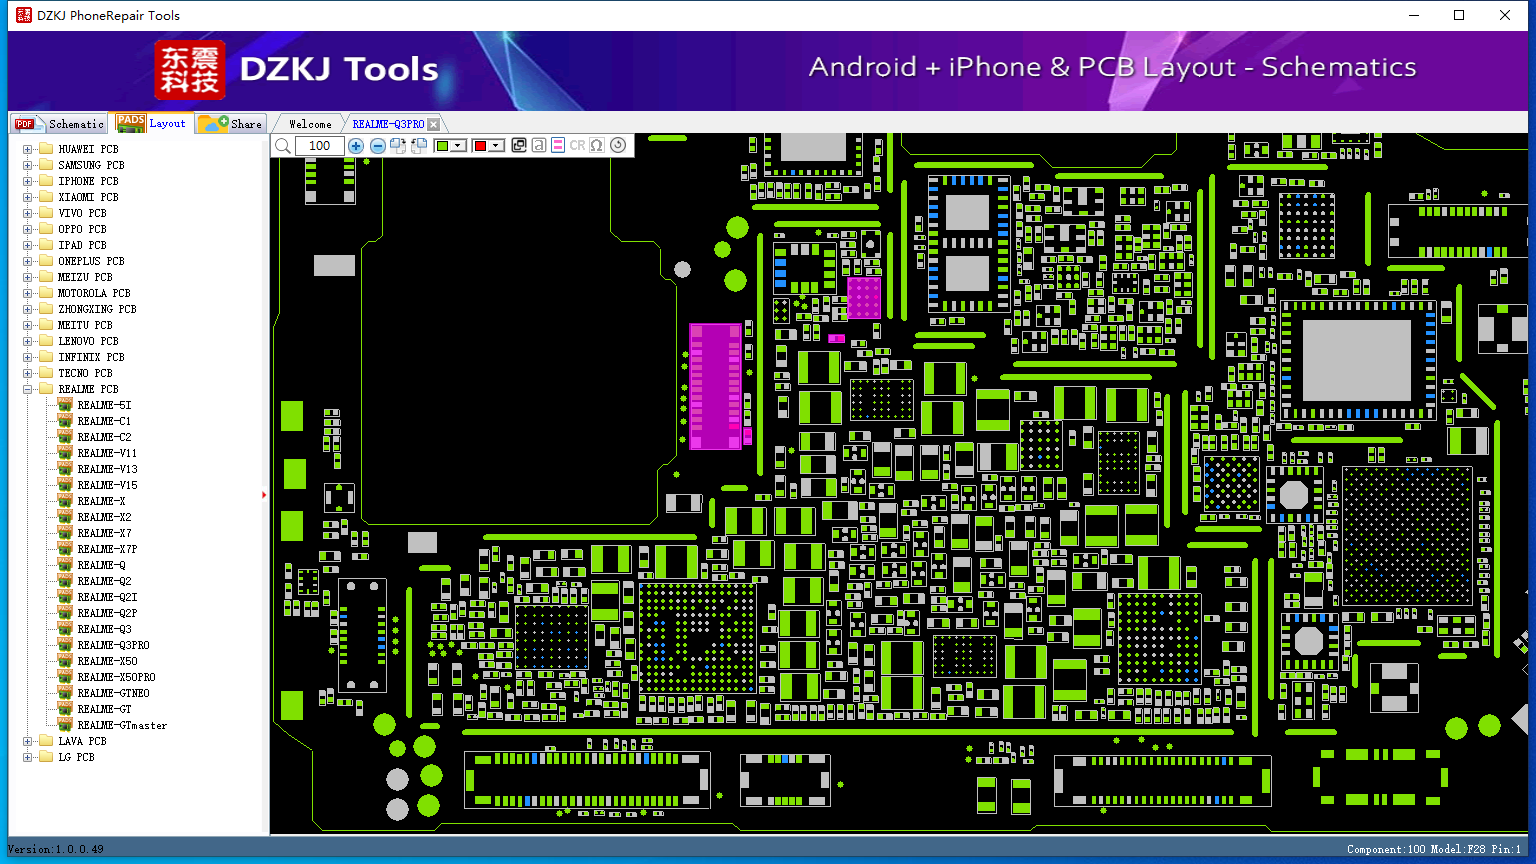Click the folder icon beside MEIZU PCB
The height and width of the screenshot is (864, 1536).
tap(45, 277)
